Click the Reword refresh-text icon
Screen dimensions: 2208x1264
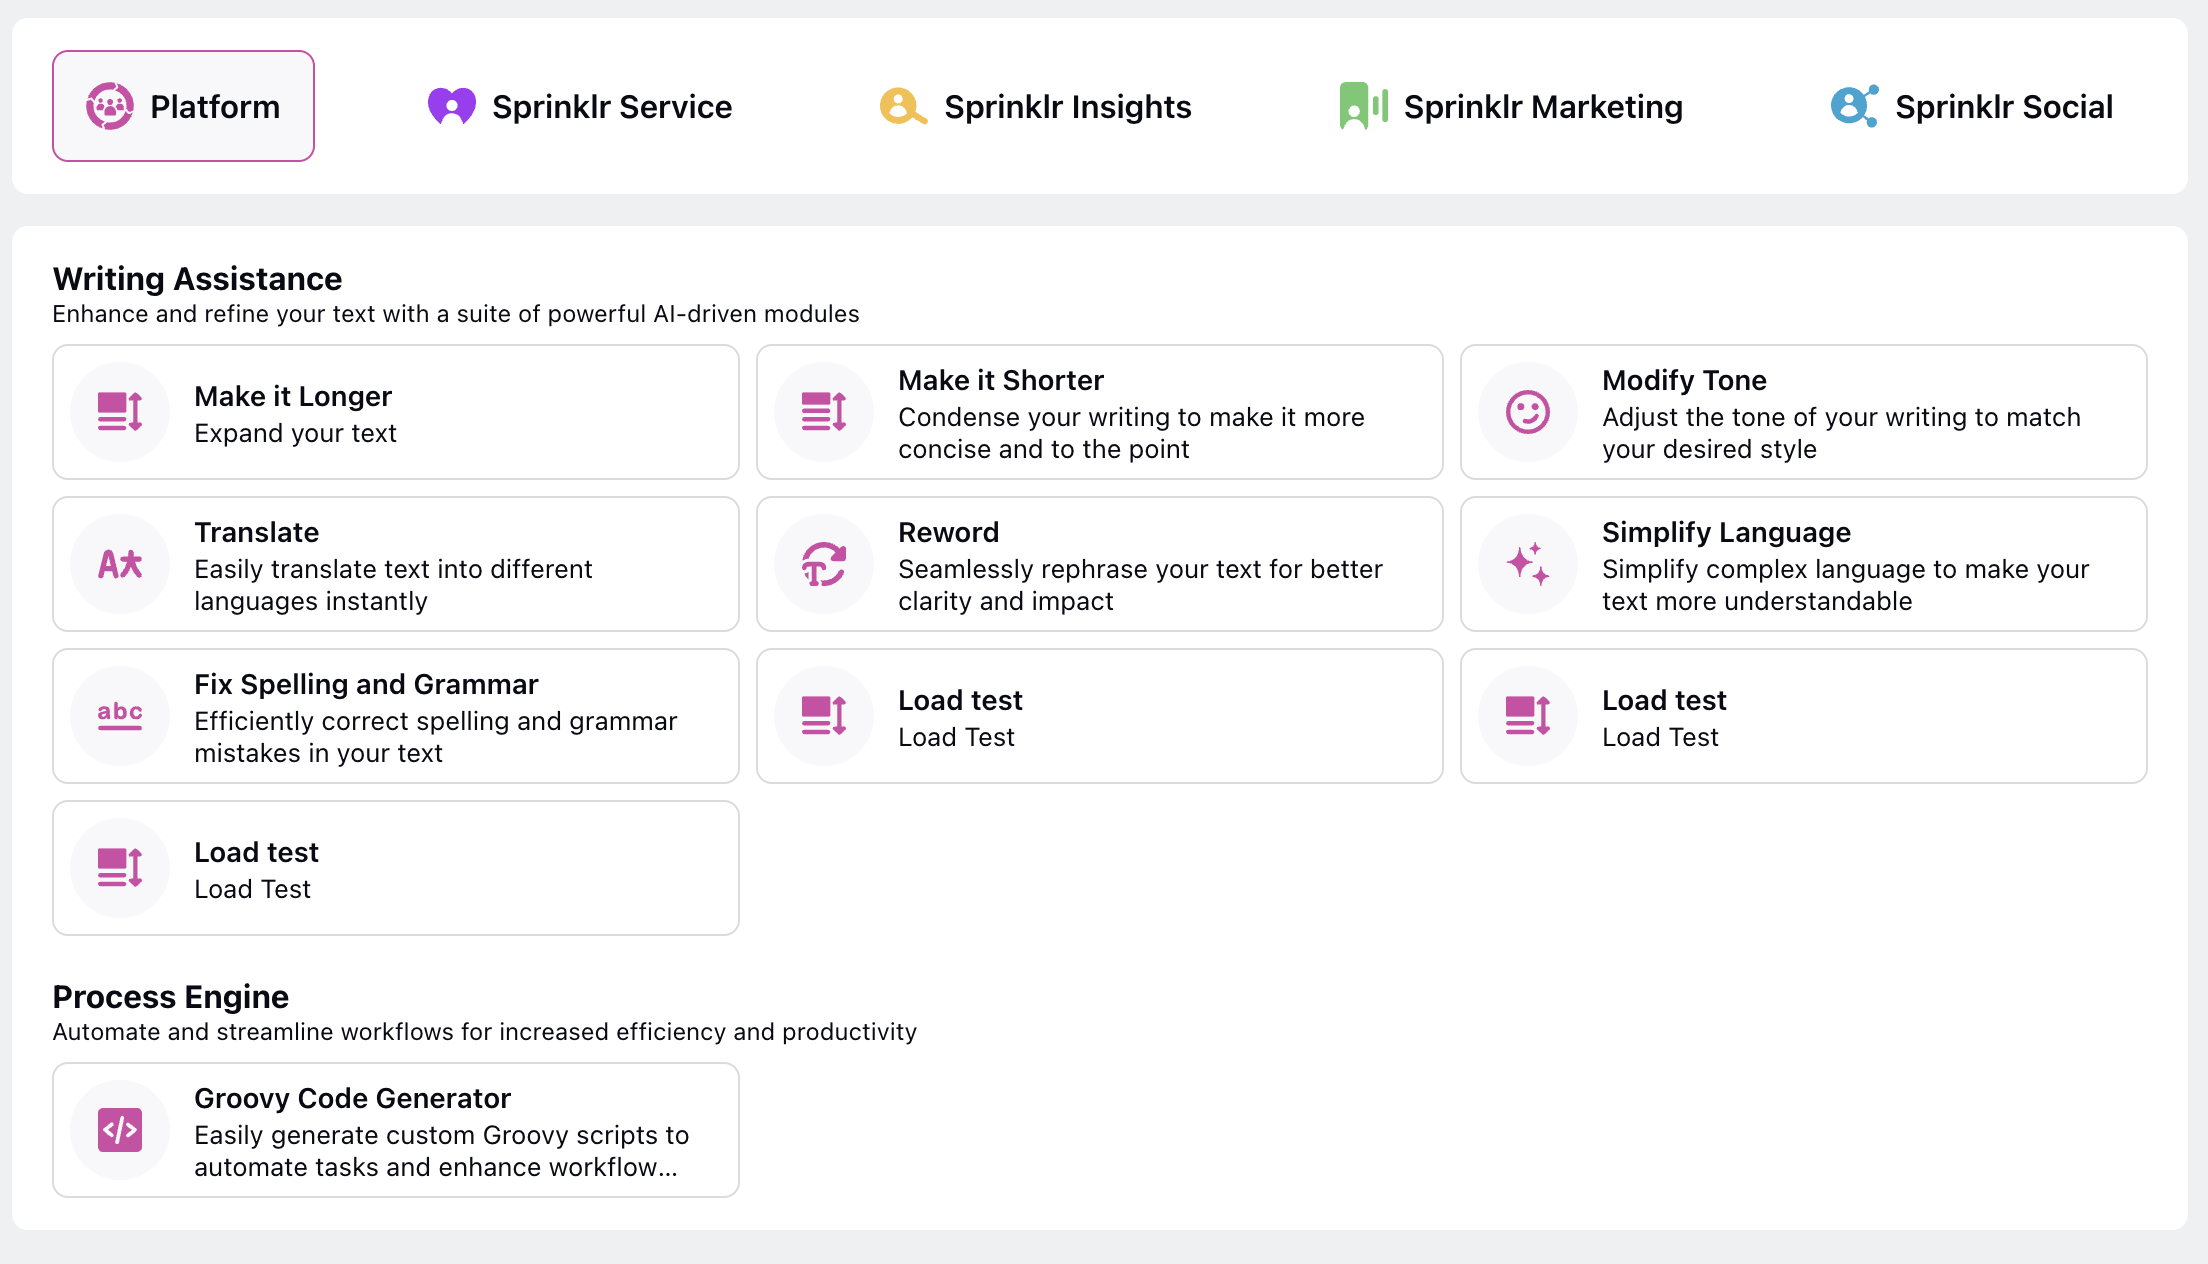(x=824, y=564)
